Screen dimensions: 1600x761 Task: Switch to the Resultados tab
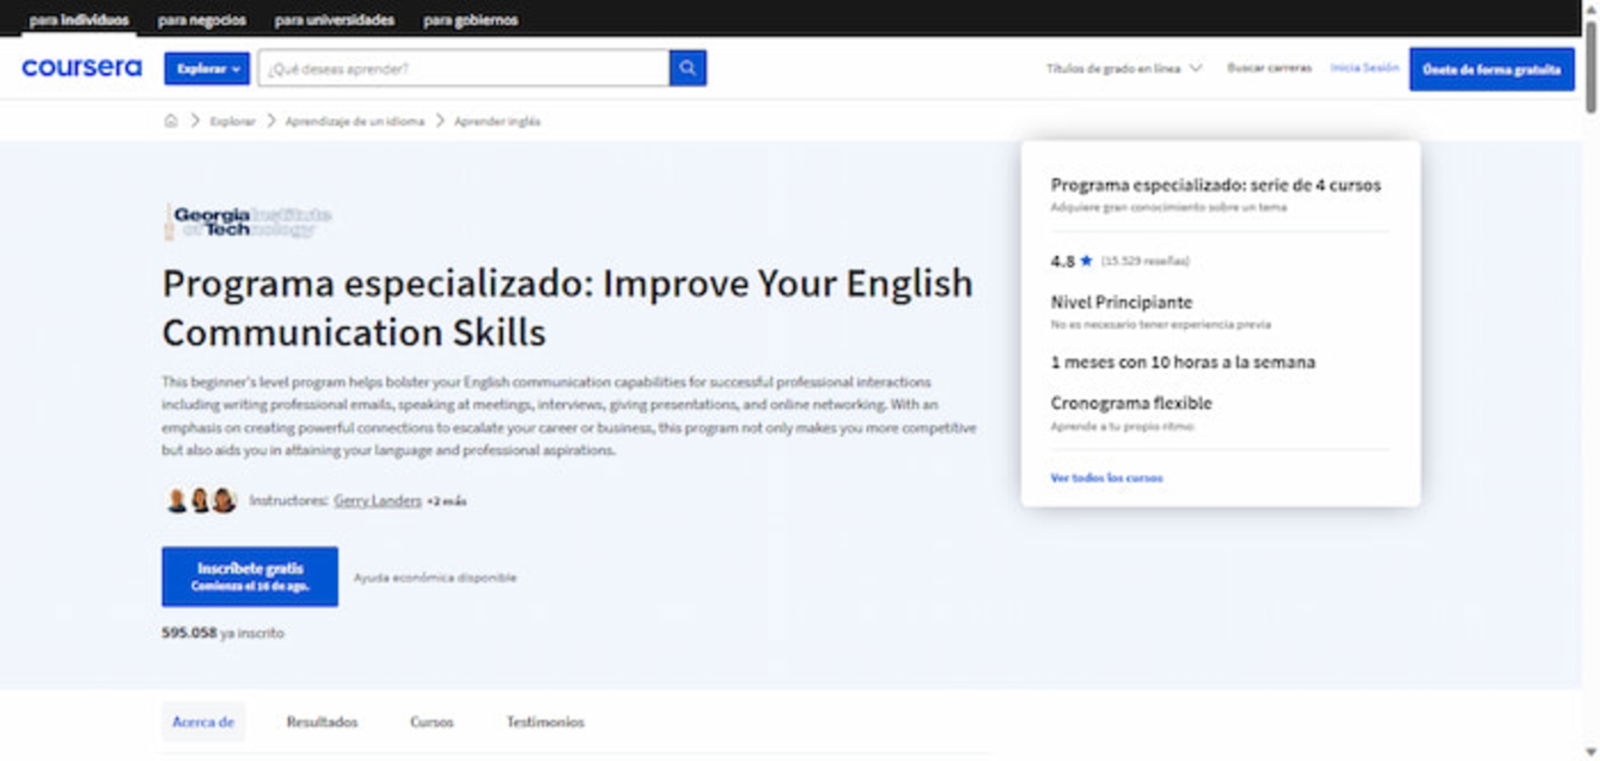(322, 722)
